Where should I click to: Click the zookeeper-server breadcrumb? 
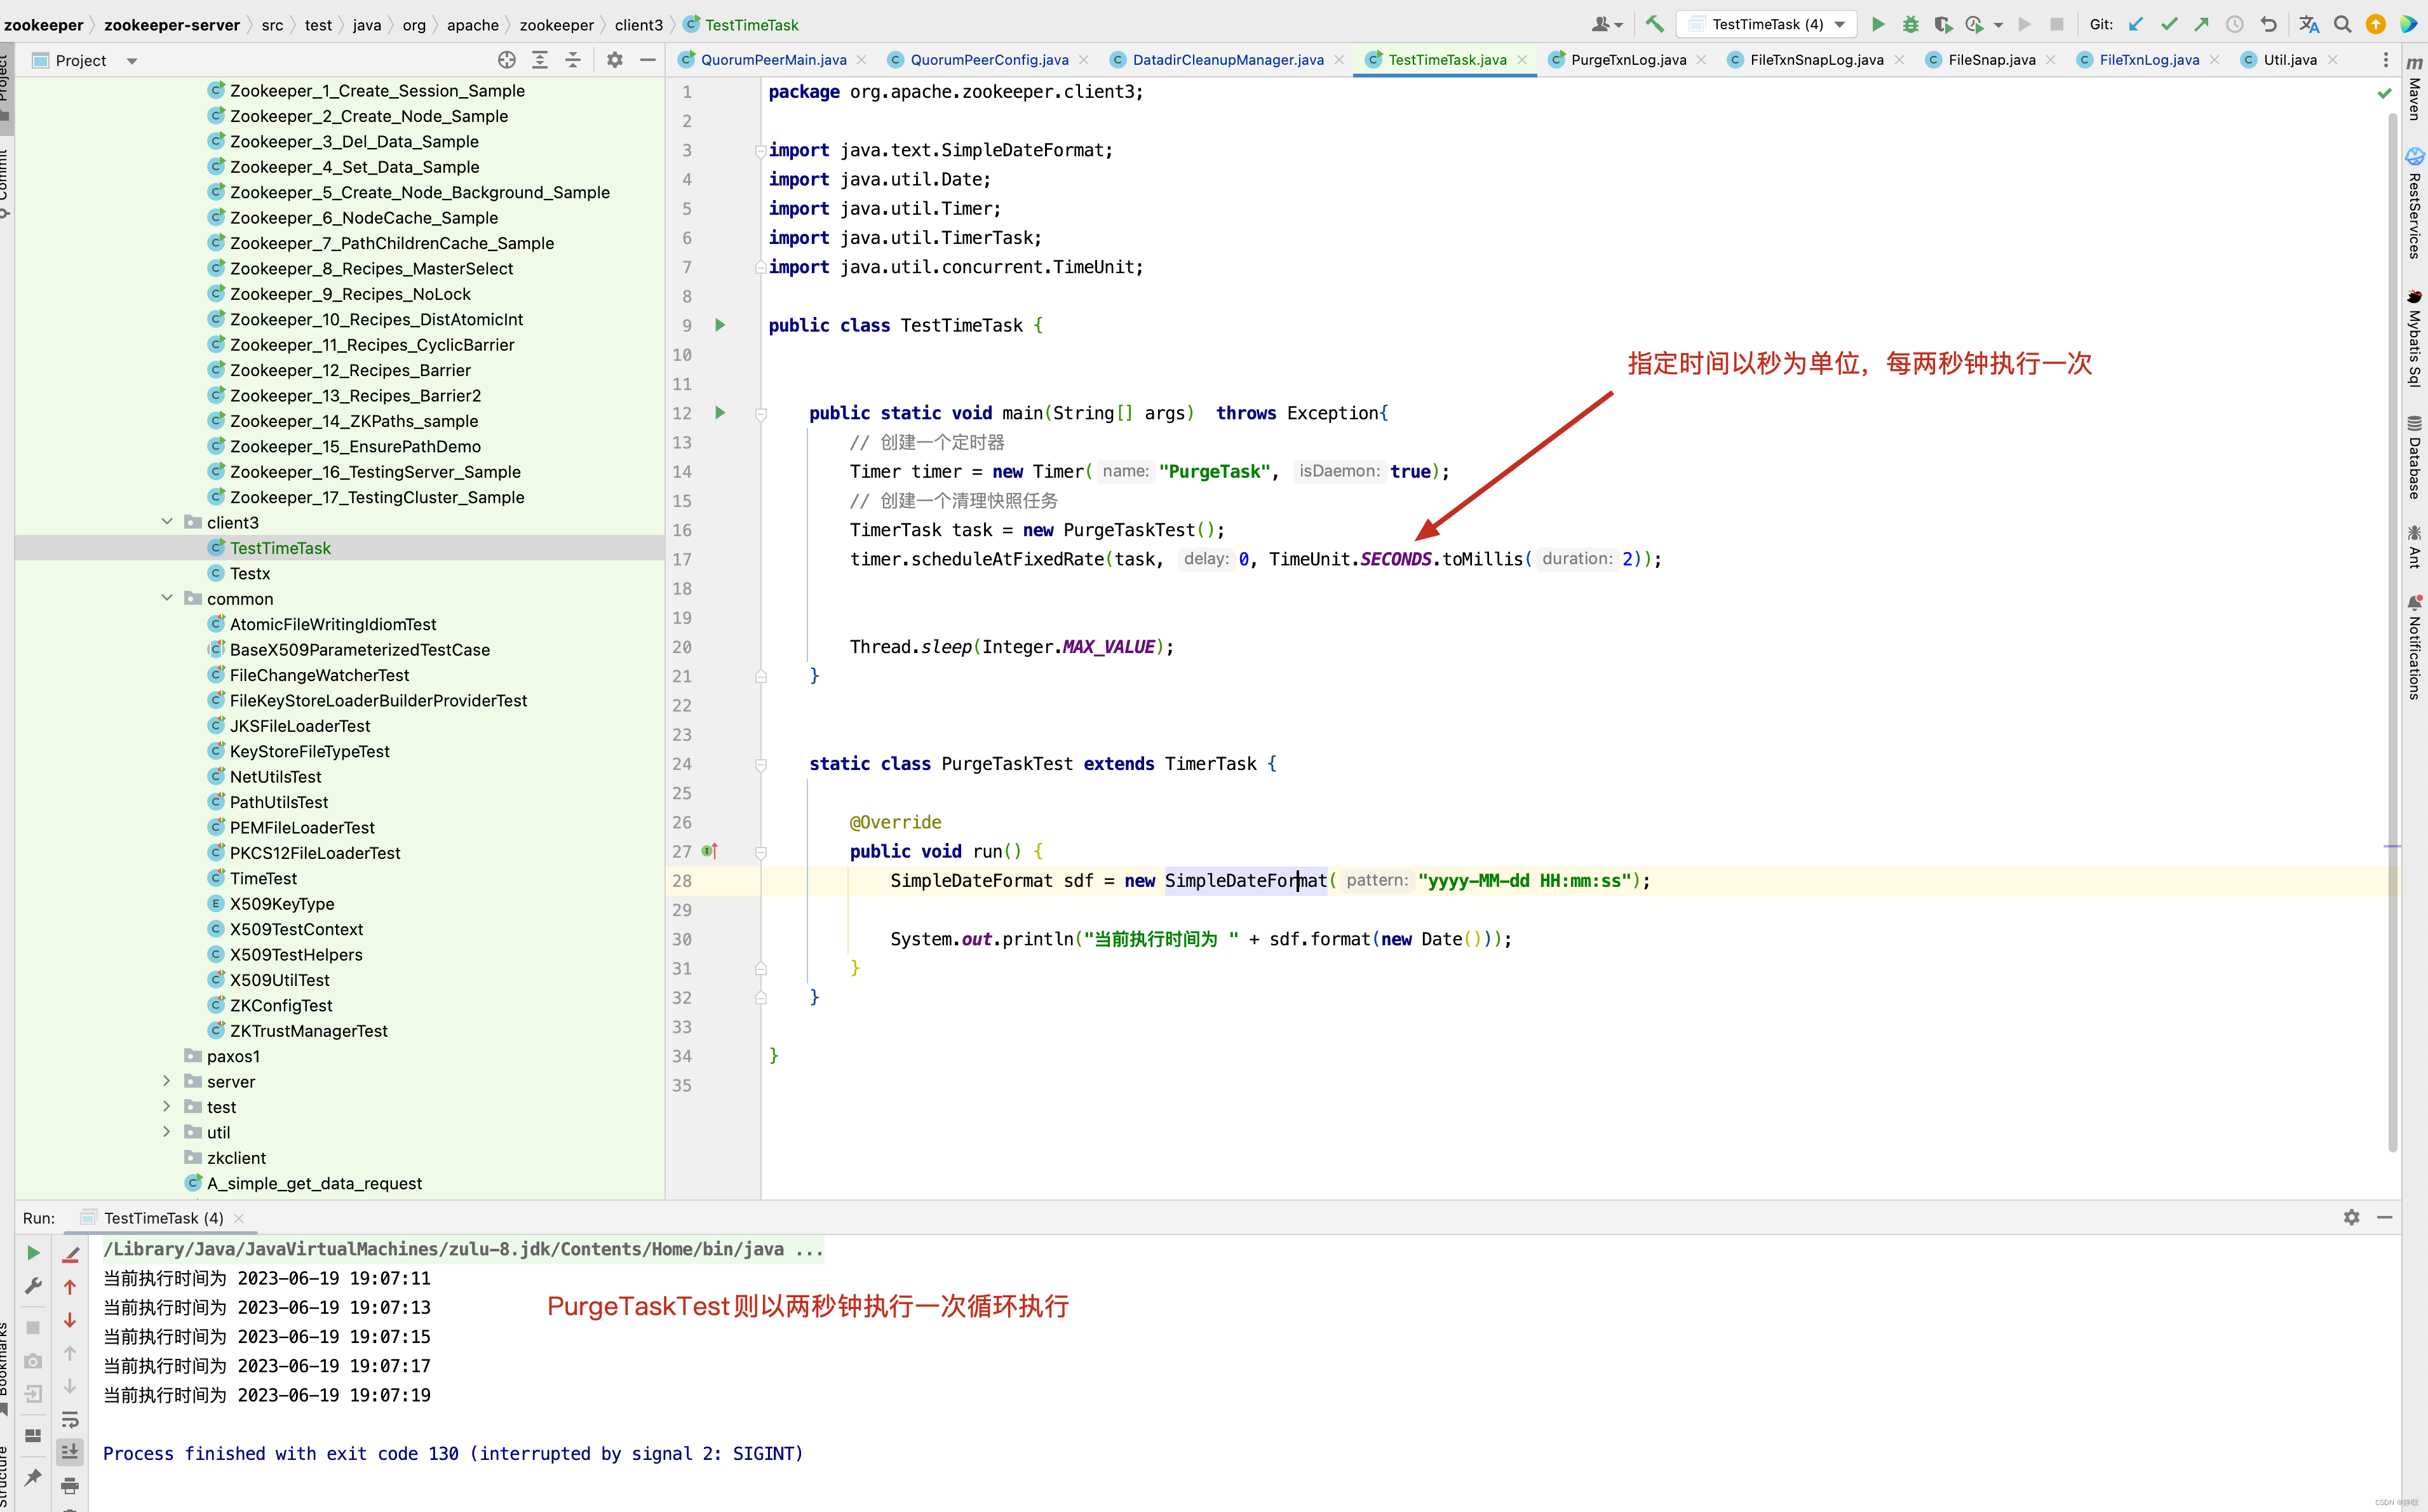(171, 25)
